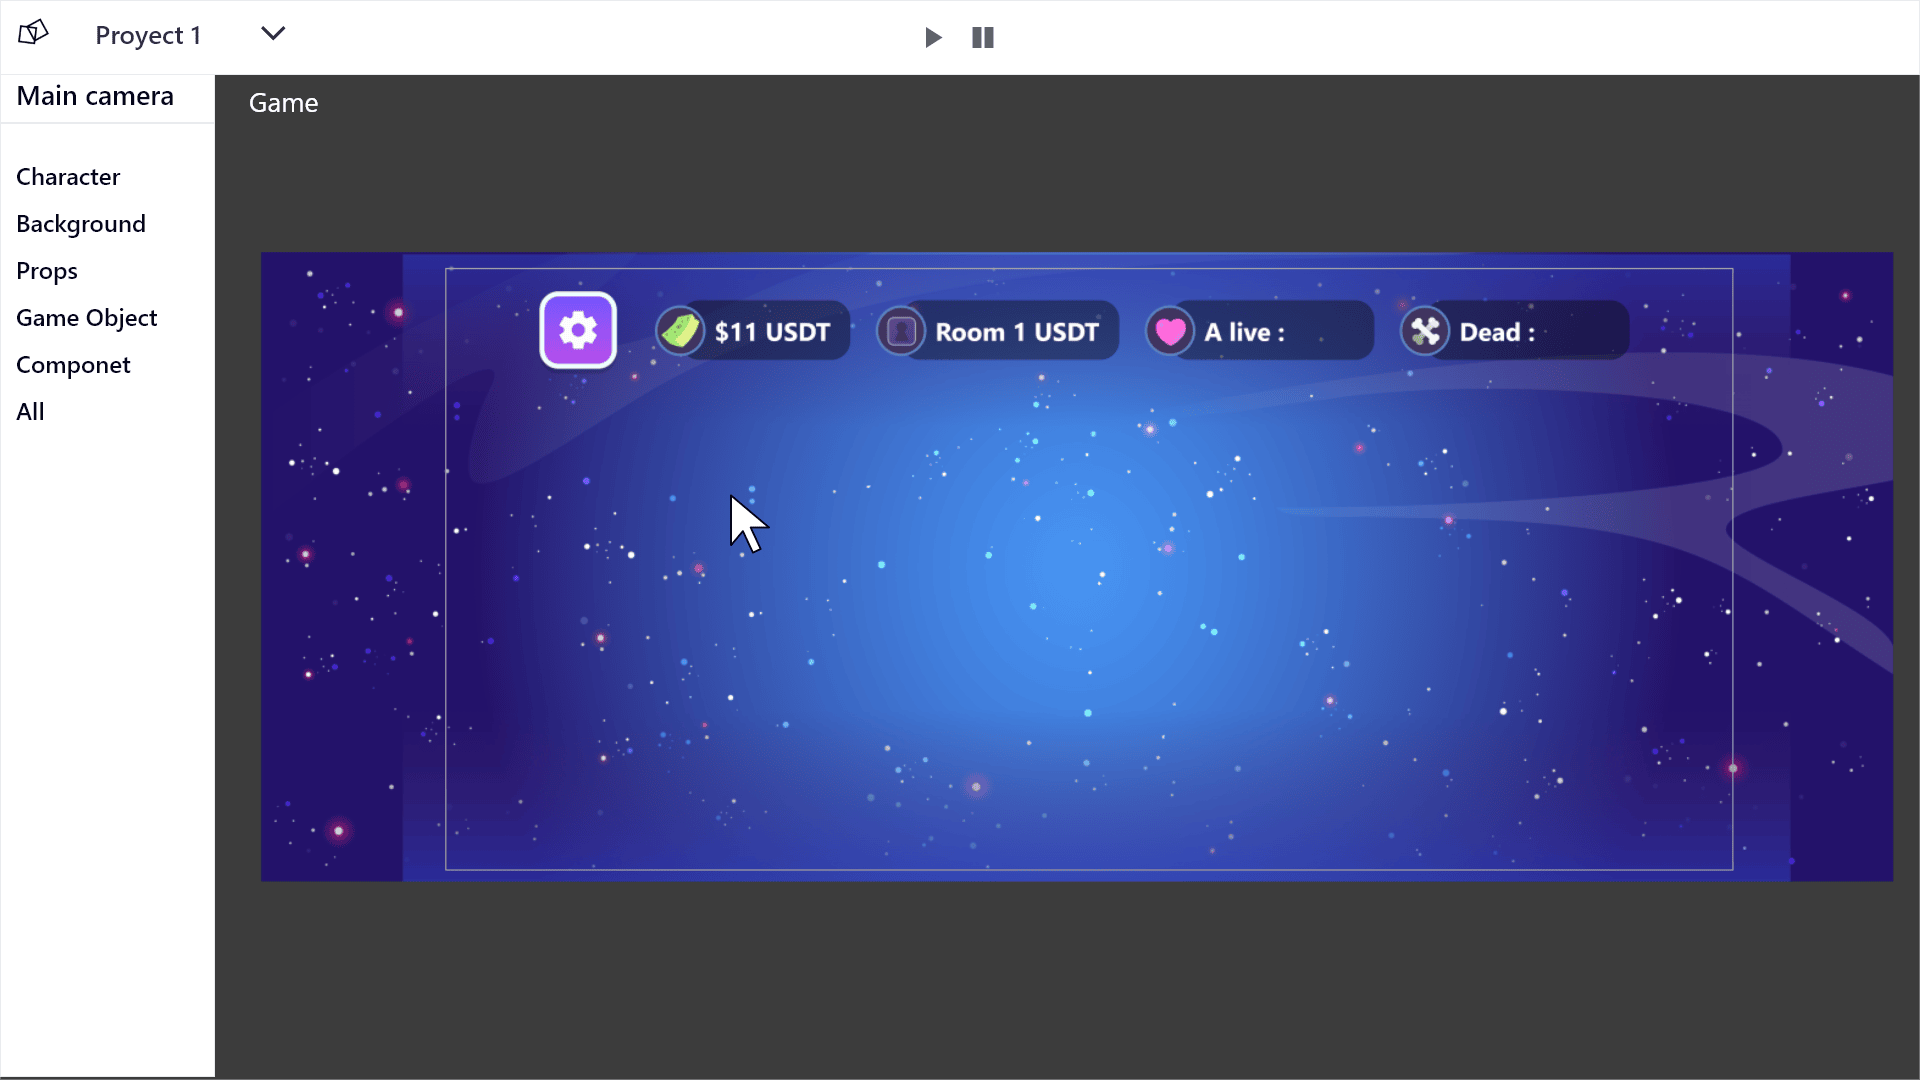Press the Play button to start game
Viewport: 1920px width, 1080px height.
932,36
